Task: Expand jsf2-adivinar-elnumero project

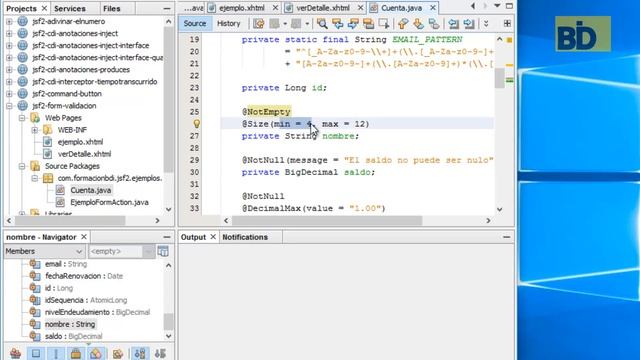Action: pos(9,21)
